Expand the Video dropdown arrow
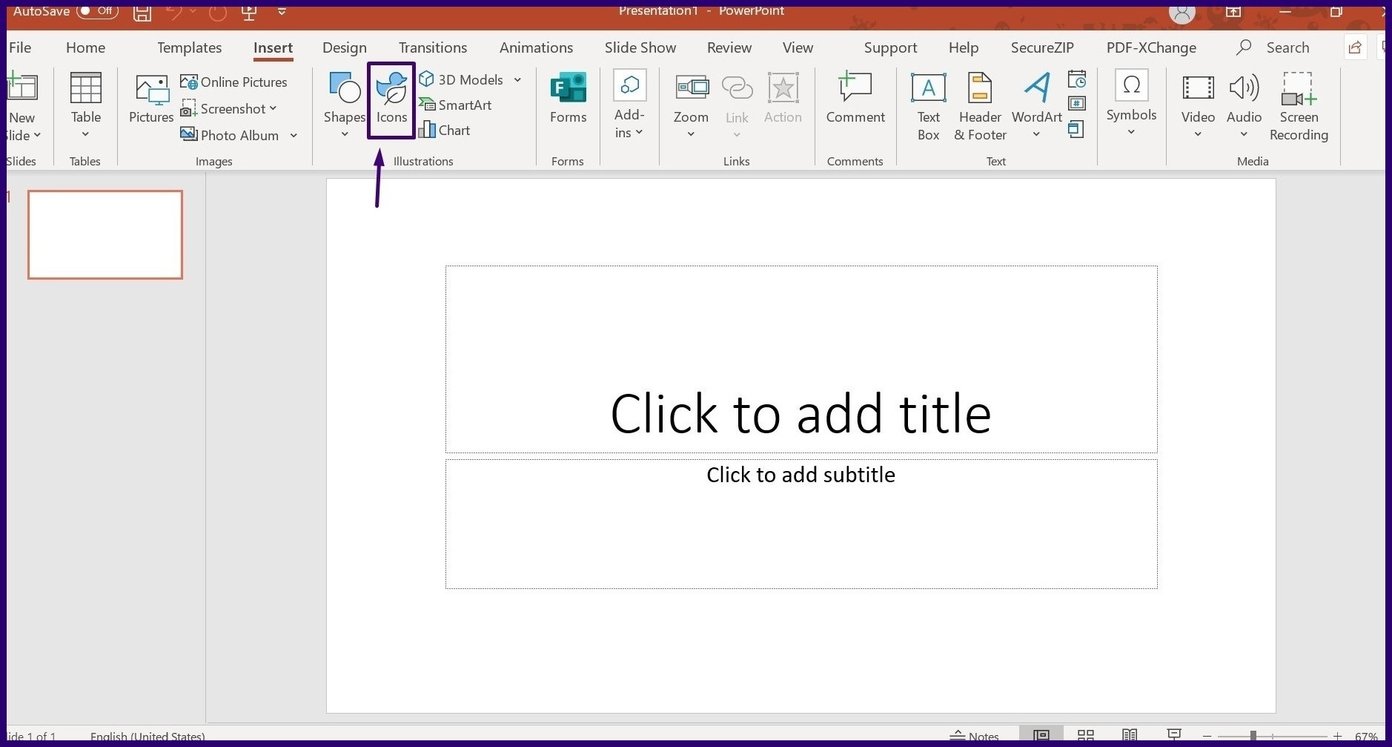Screen dimensions: 1392x747 1198,134
